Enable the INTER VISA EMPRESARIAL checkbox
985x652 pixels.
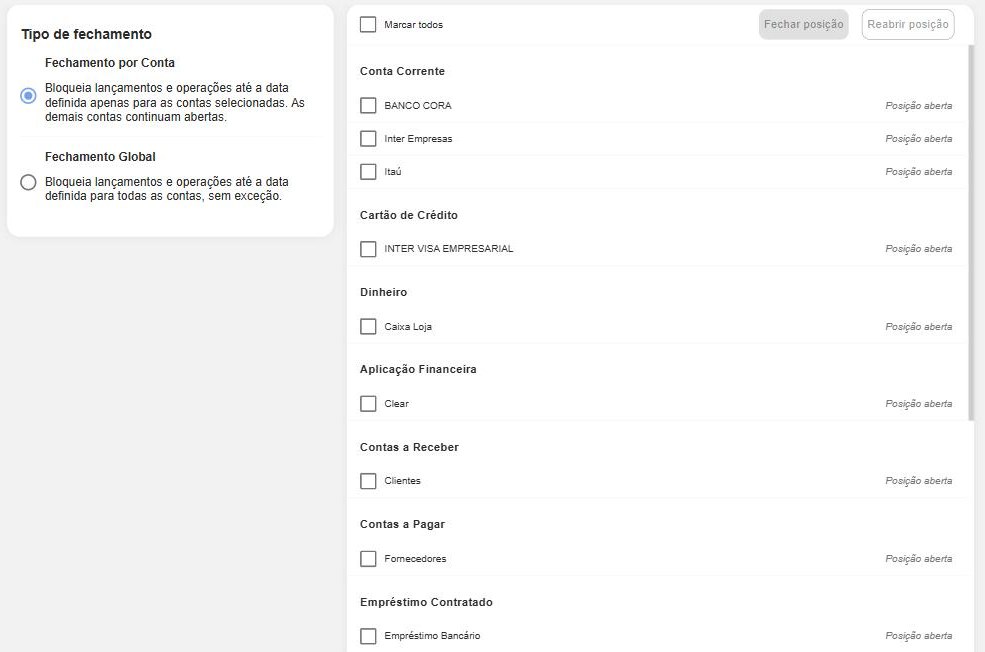368,249
